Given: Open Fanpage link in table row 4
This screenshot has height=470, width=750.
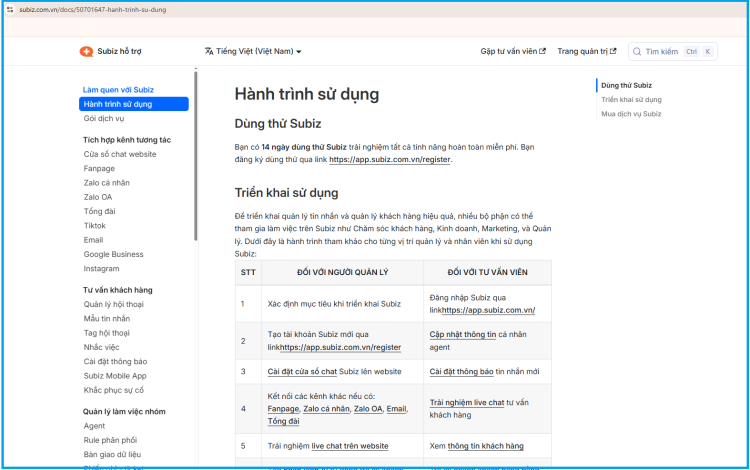Looking at the screenshot, I should [x=283, y=409].
